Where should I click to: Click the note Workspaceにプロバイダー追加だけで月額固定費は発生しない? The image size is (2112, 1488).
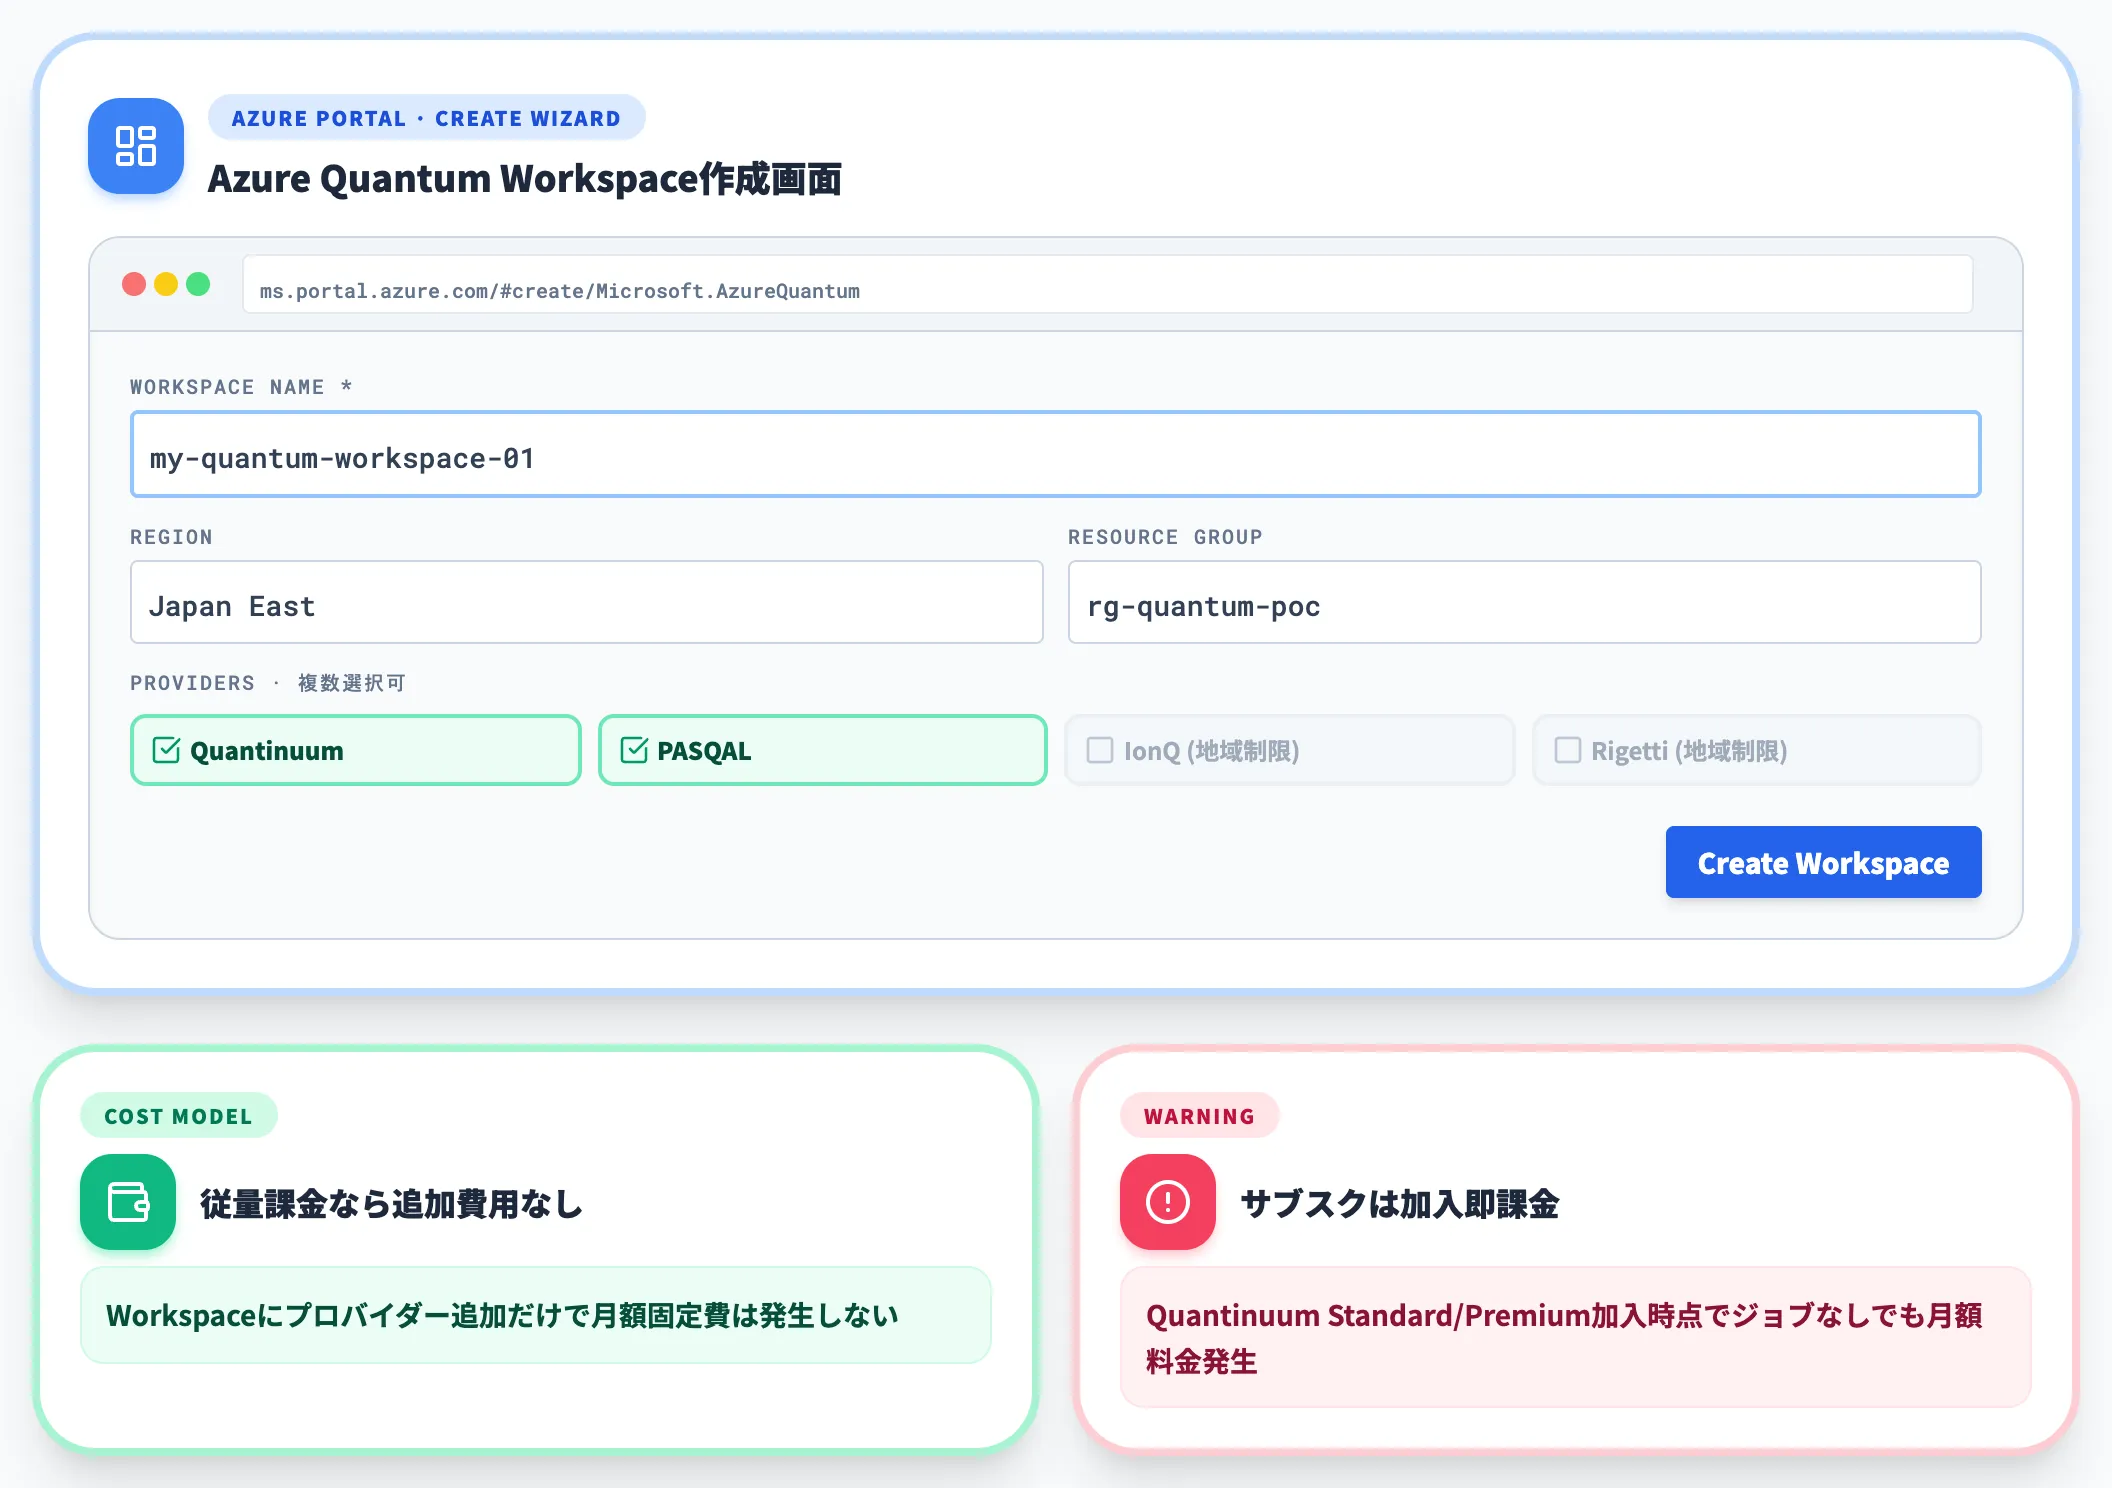point(536,1315)
